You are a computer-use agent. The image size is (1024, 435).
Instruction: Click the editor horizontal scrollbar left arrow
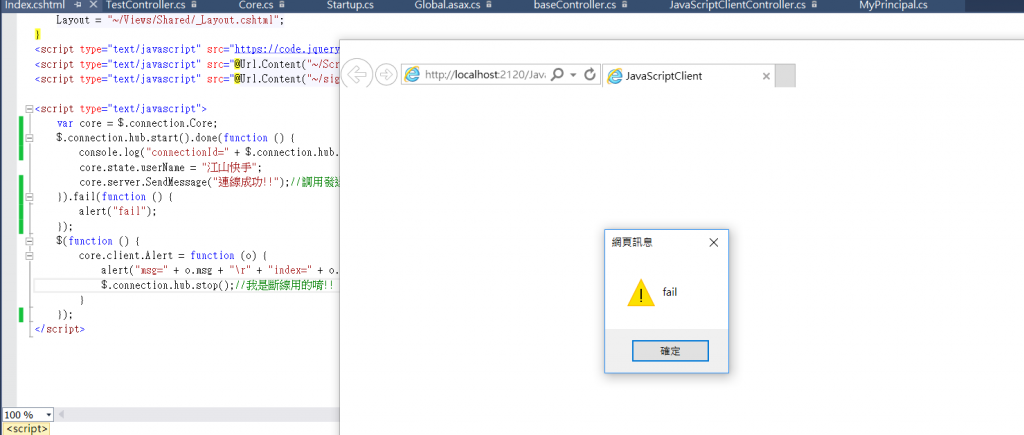tap(62, 415)
